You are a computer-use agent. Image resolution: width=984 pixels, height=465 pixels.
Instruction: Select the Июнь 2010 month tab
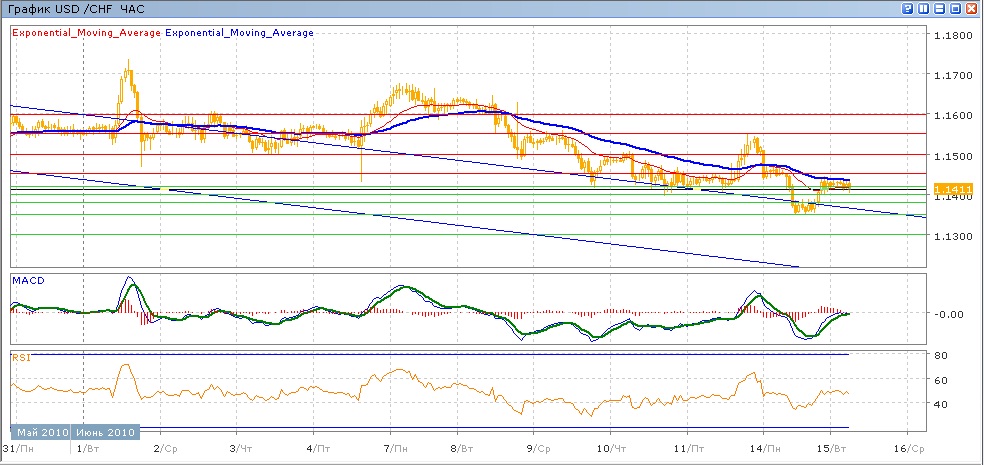[x=104, y=433]
